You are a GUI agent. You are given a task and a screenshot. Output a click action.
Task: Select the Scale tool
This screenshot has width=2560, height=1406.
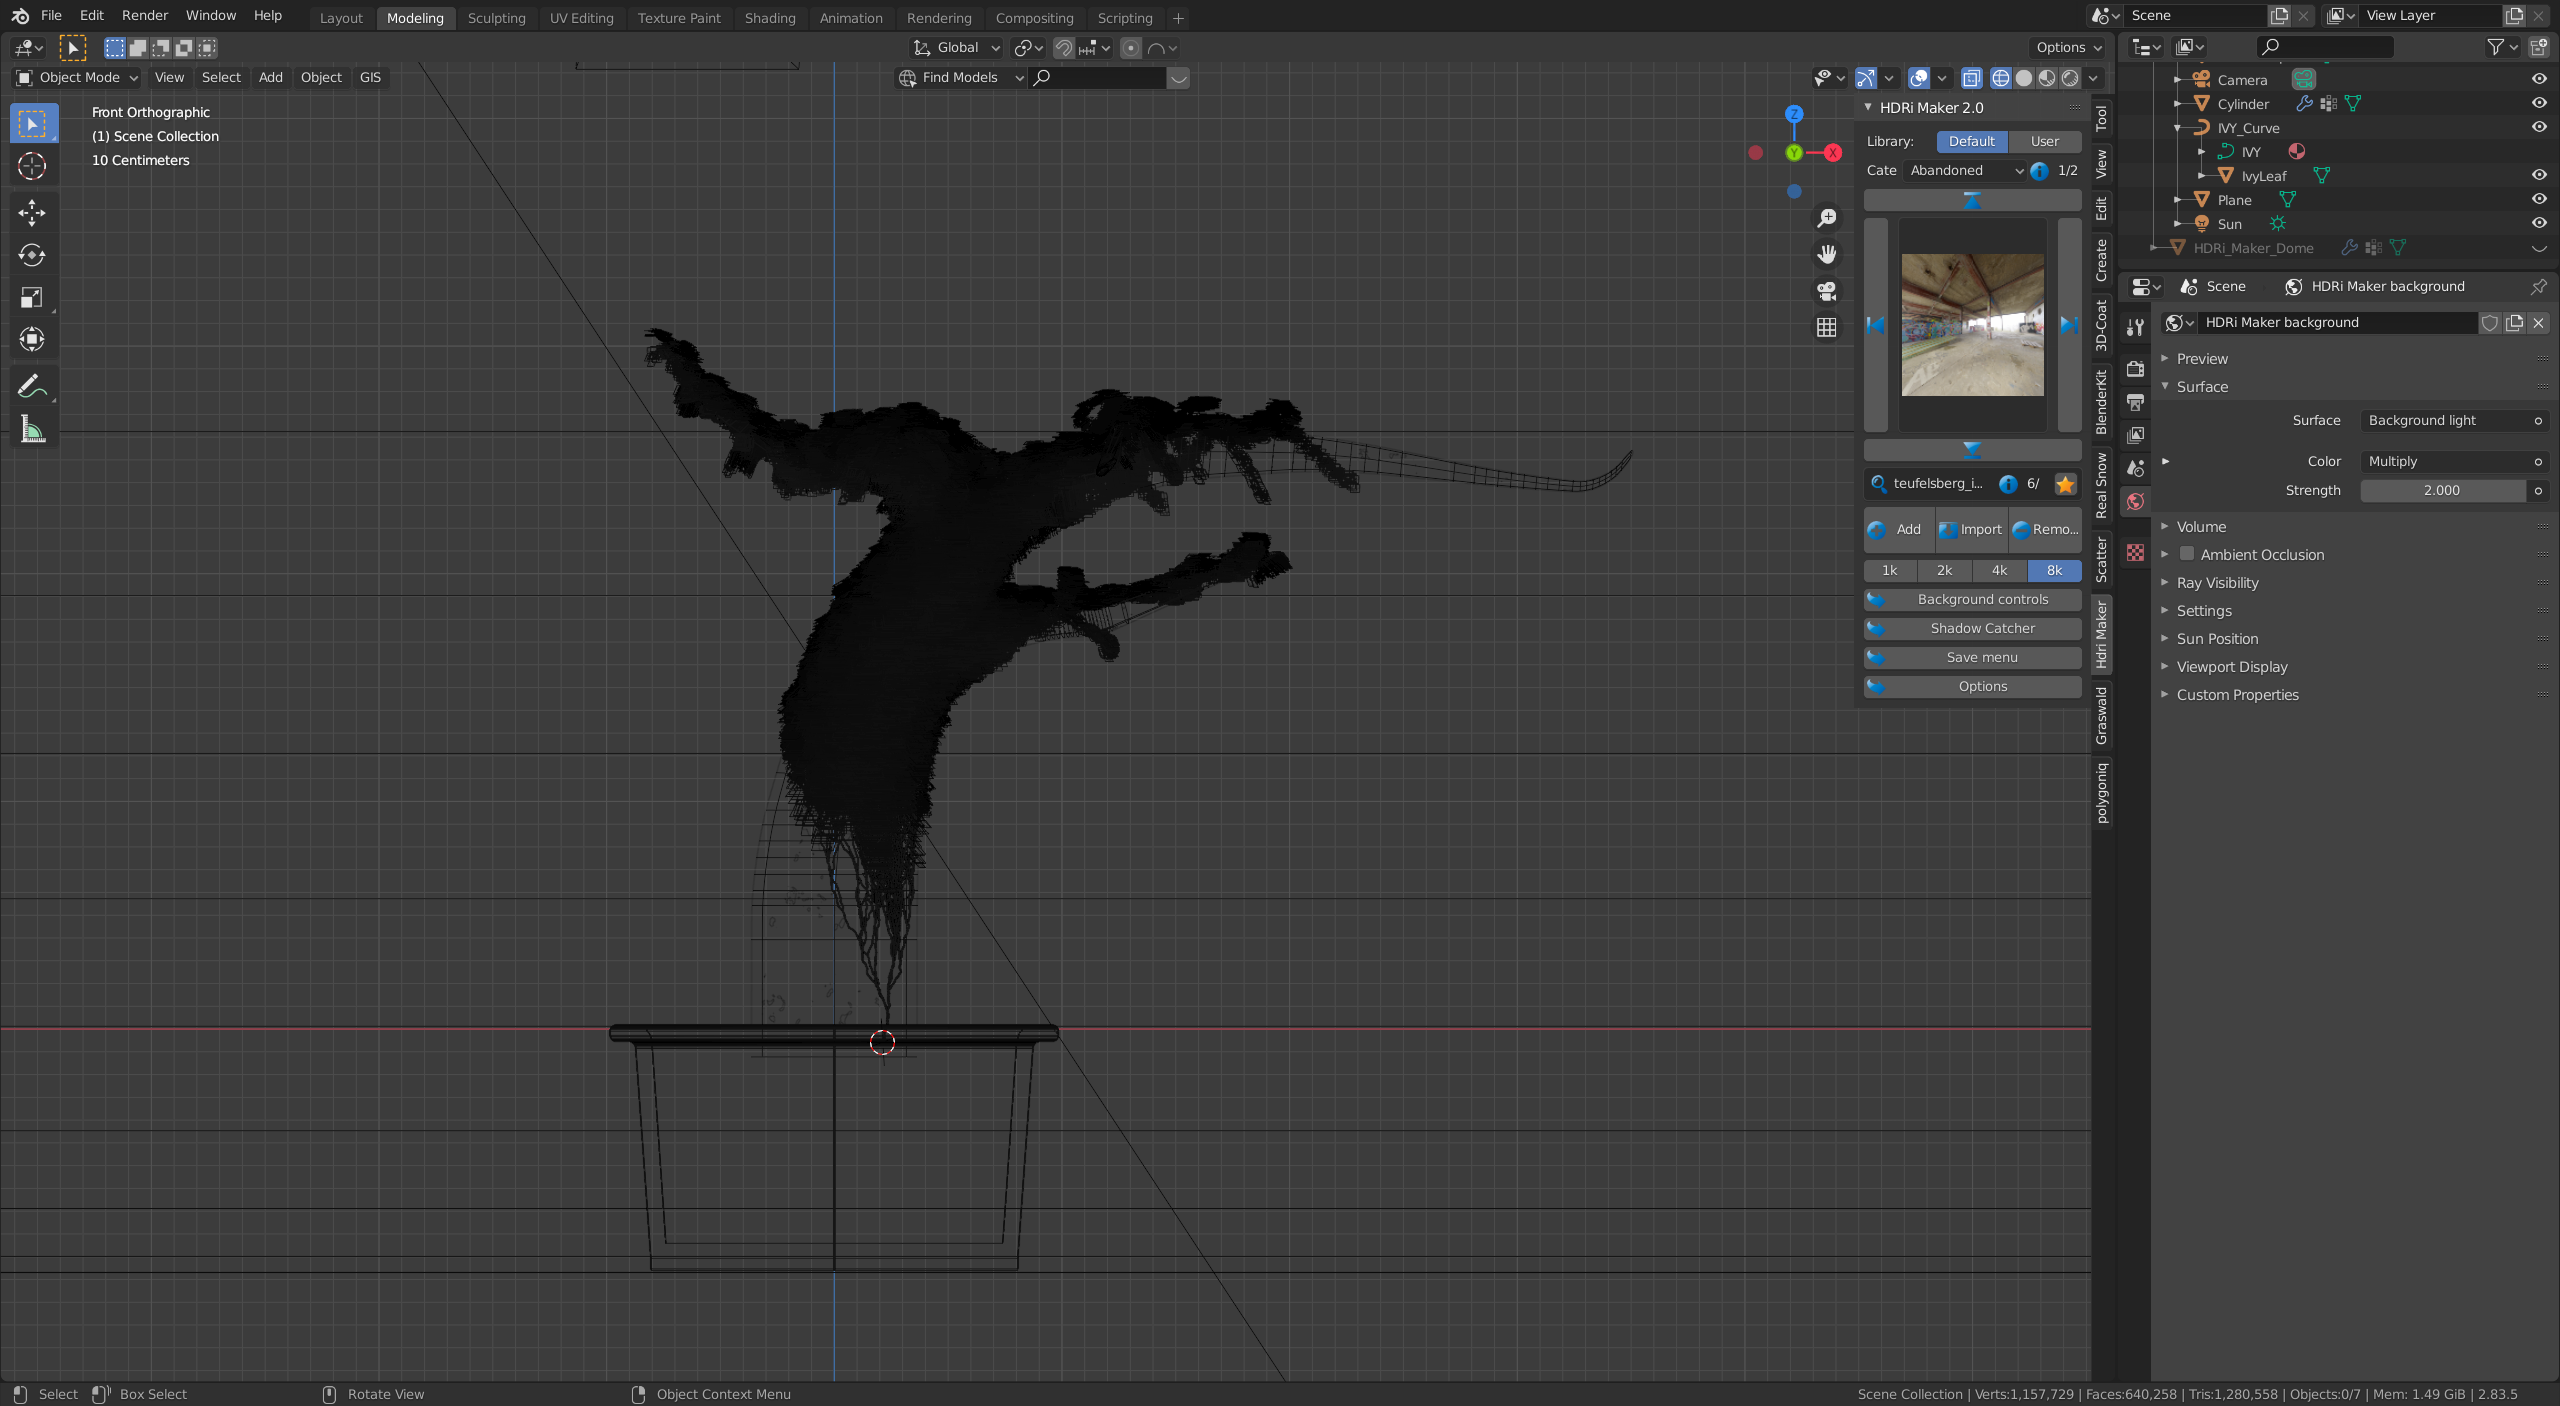click(32, 297)
